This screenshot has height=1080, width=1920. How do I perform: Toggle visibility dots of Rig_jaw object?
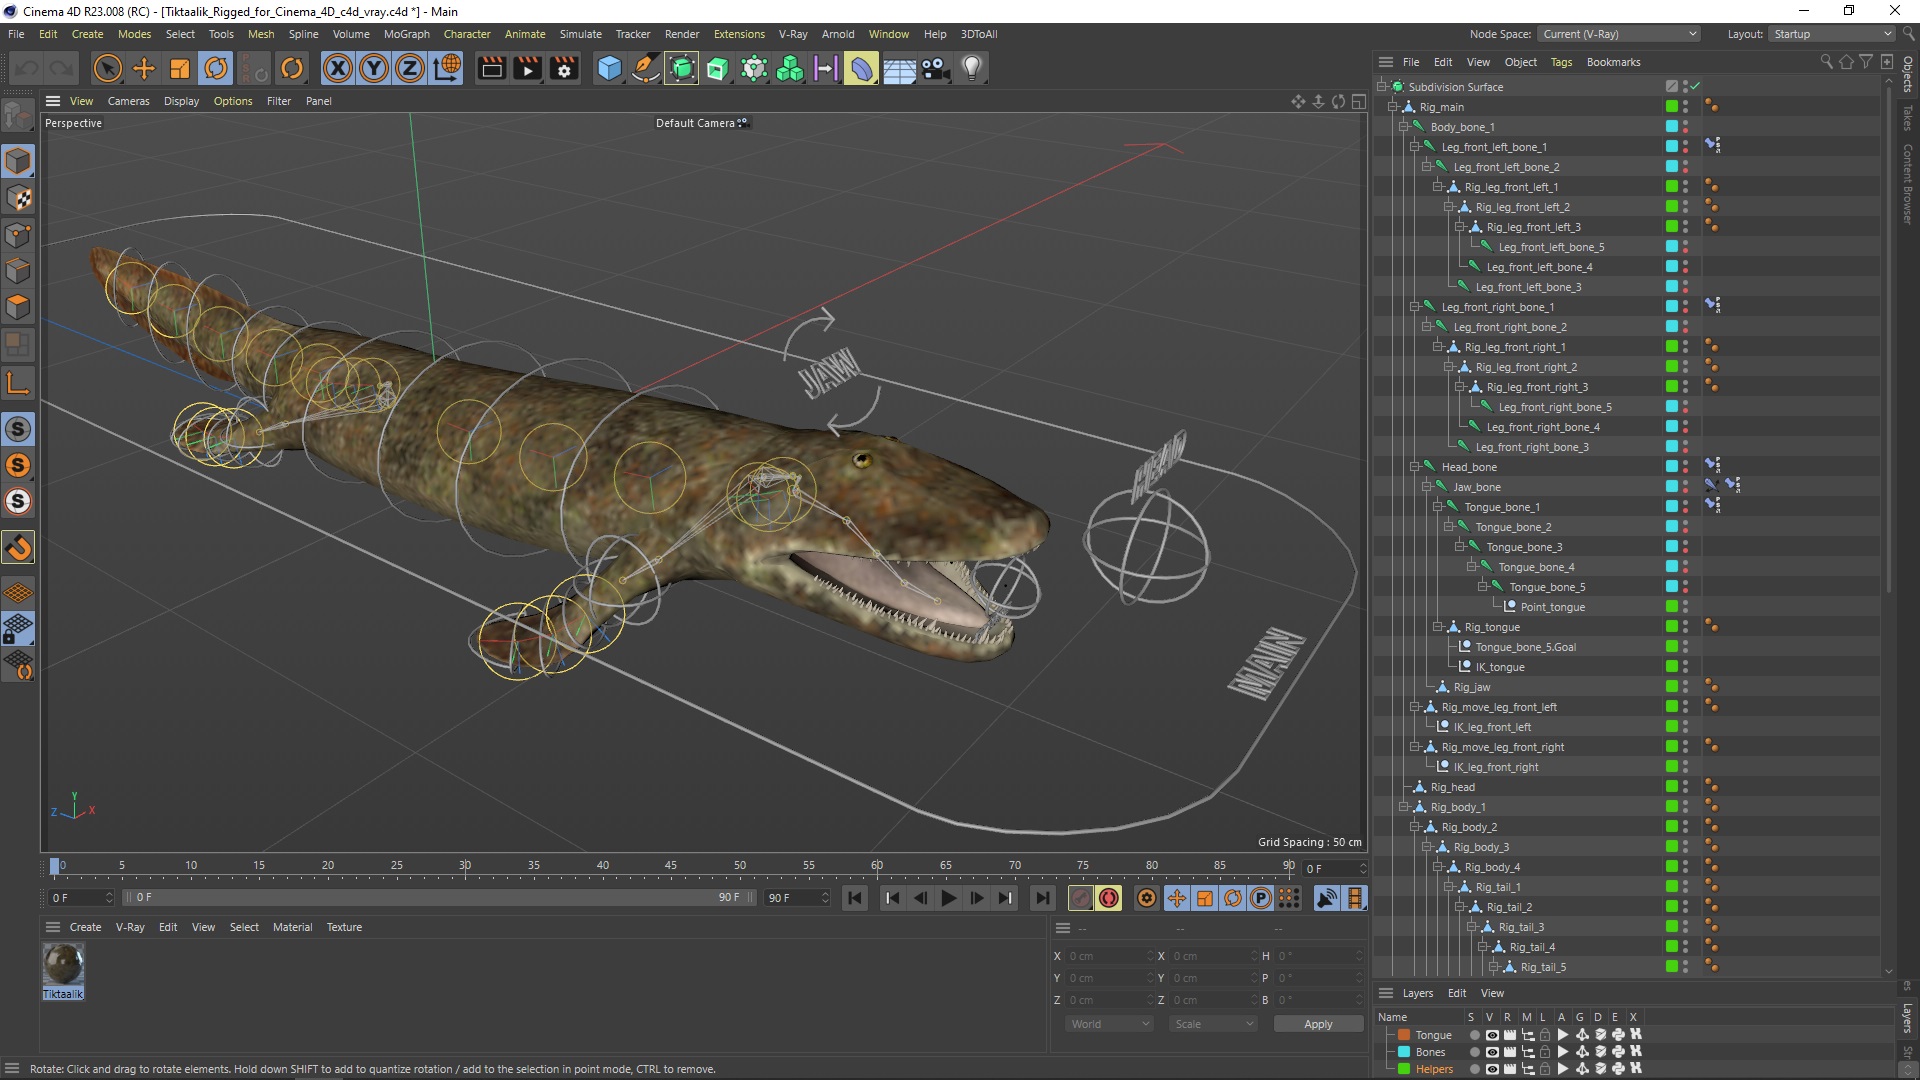click(1685, 687)
